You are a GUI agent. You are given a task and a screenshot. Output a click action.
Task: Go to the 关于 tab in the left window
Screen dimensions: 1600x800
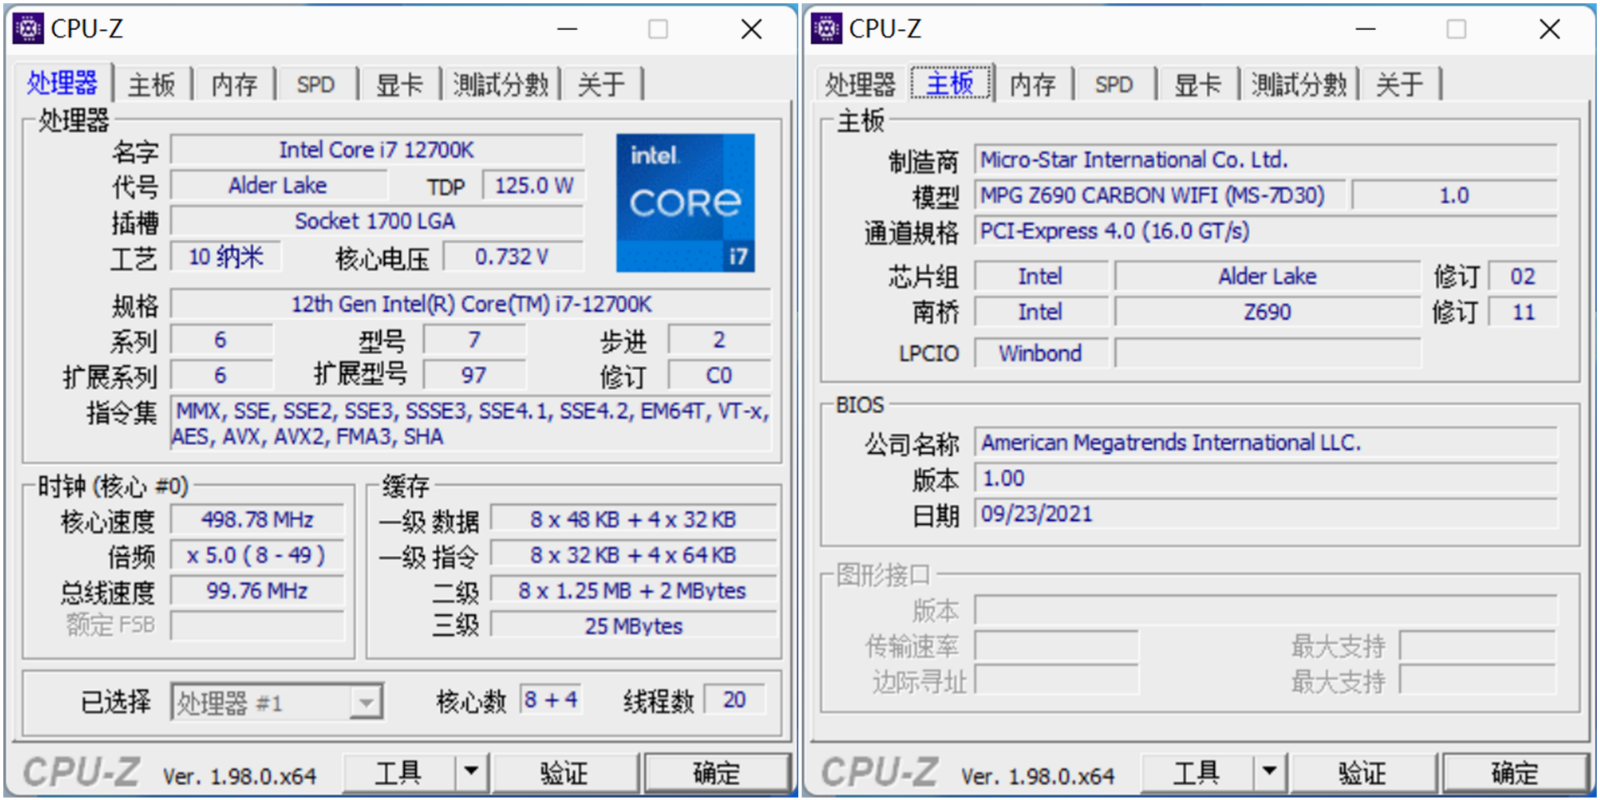click(601, 85)
